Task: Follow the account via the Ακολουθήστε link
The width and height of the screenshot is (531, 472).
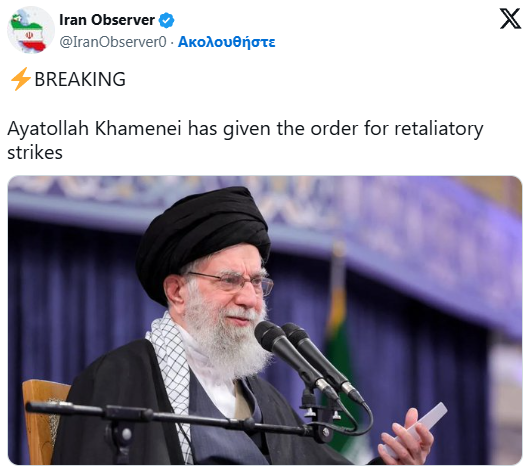Action: [x=227, y=42]
